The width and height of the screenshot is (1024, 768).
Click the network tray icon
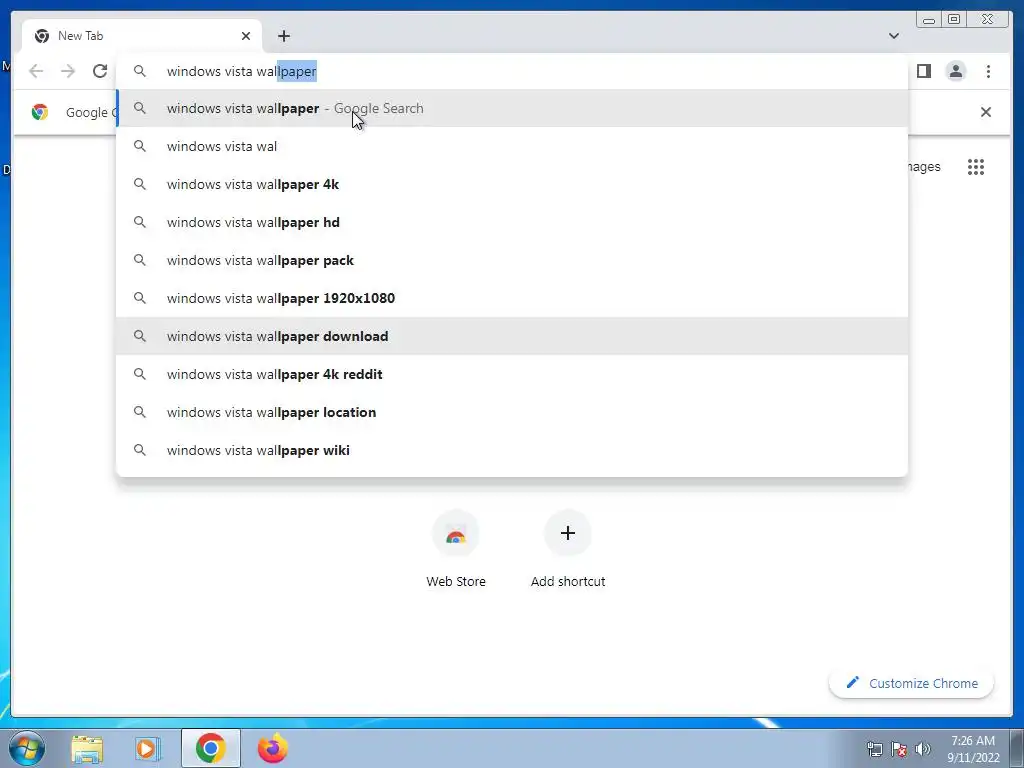(874, 749)
